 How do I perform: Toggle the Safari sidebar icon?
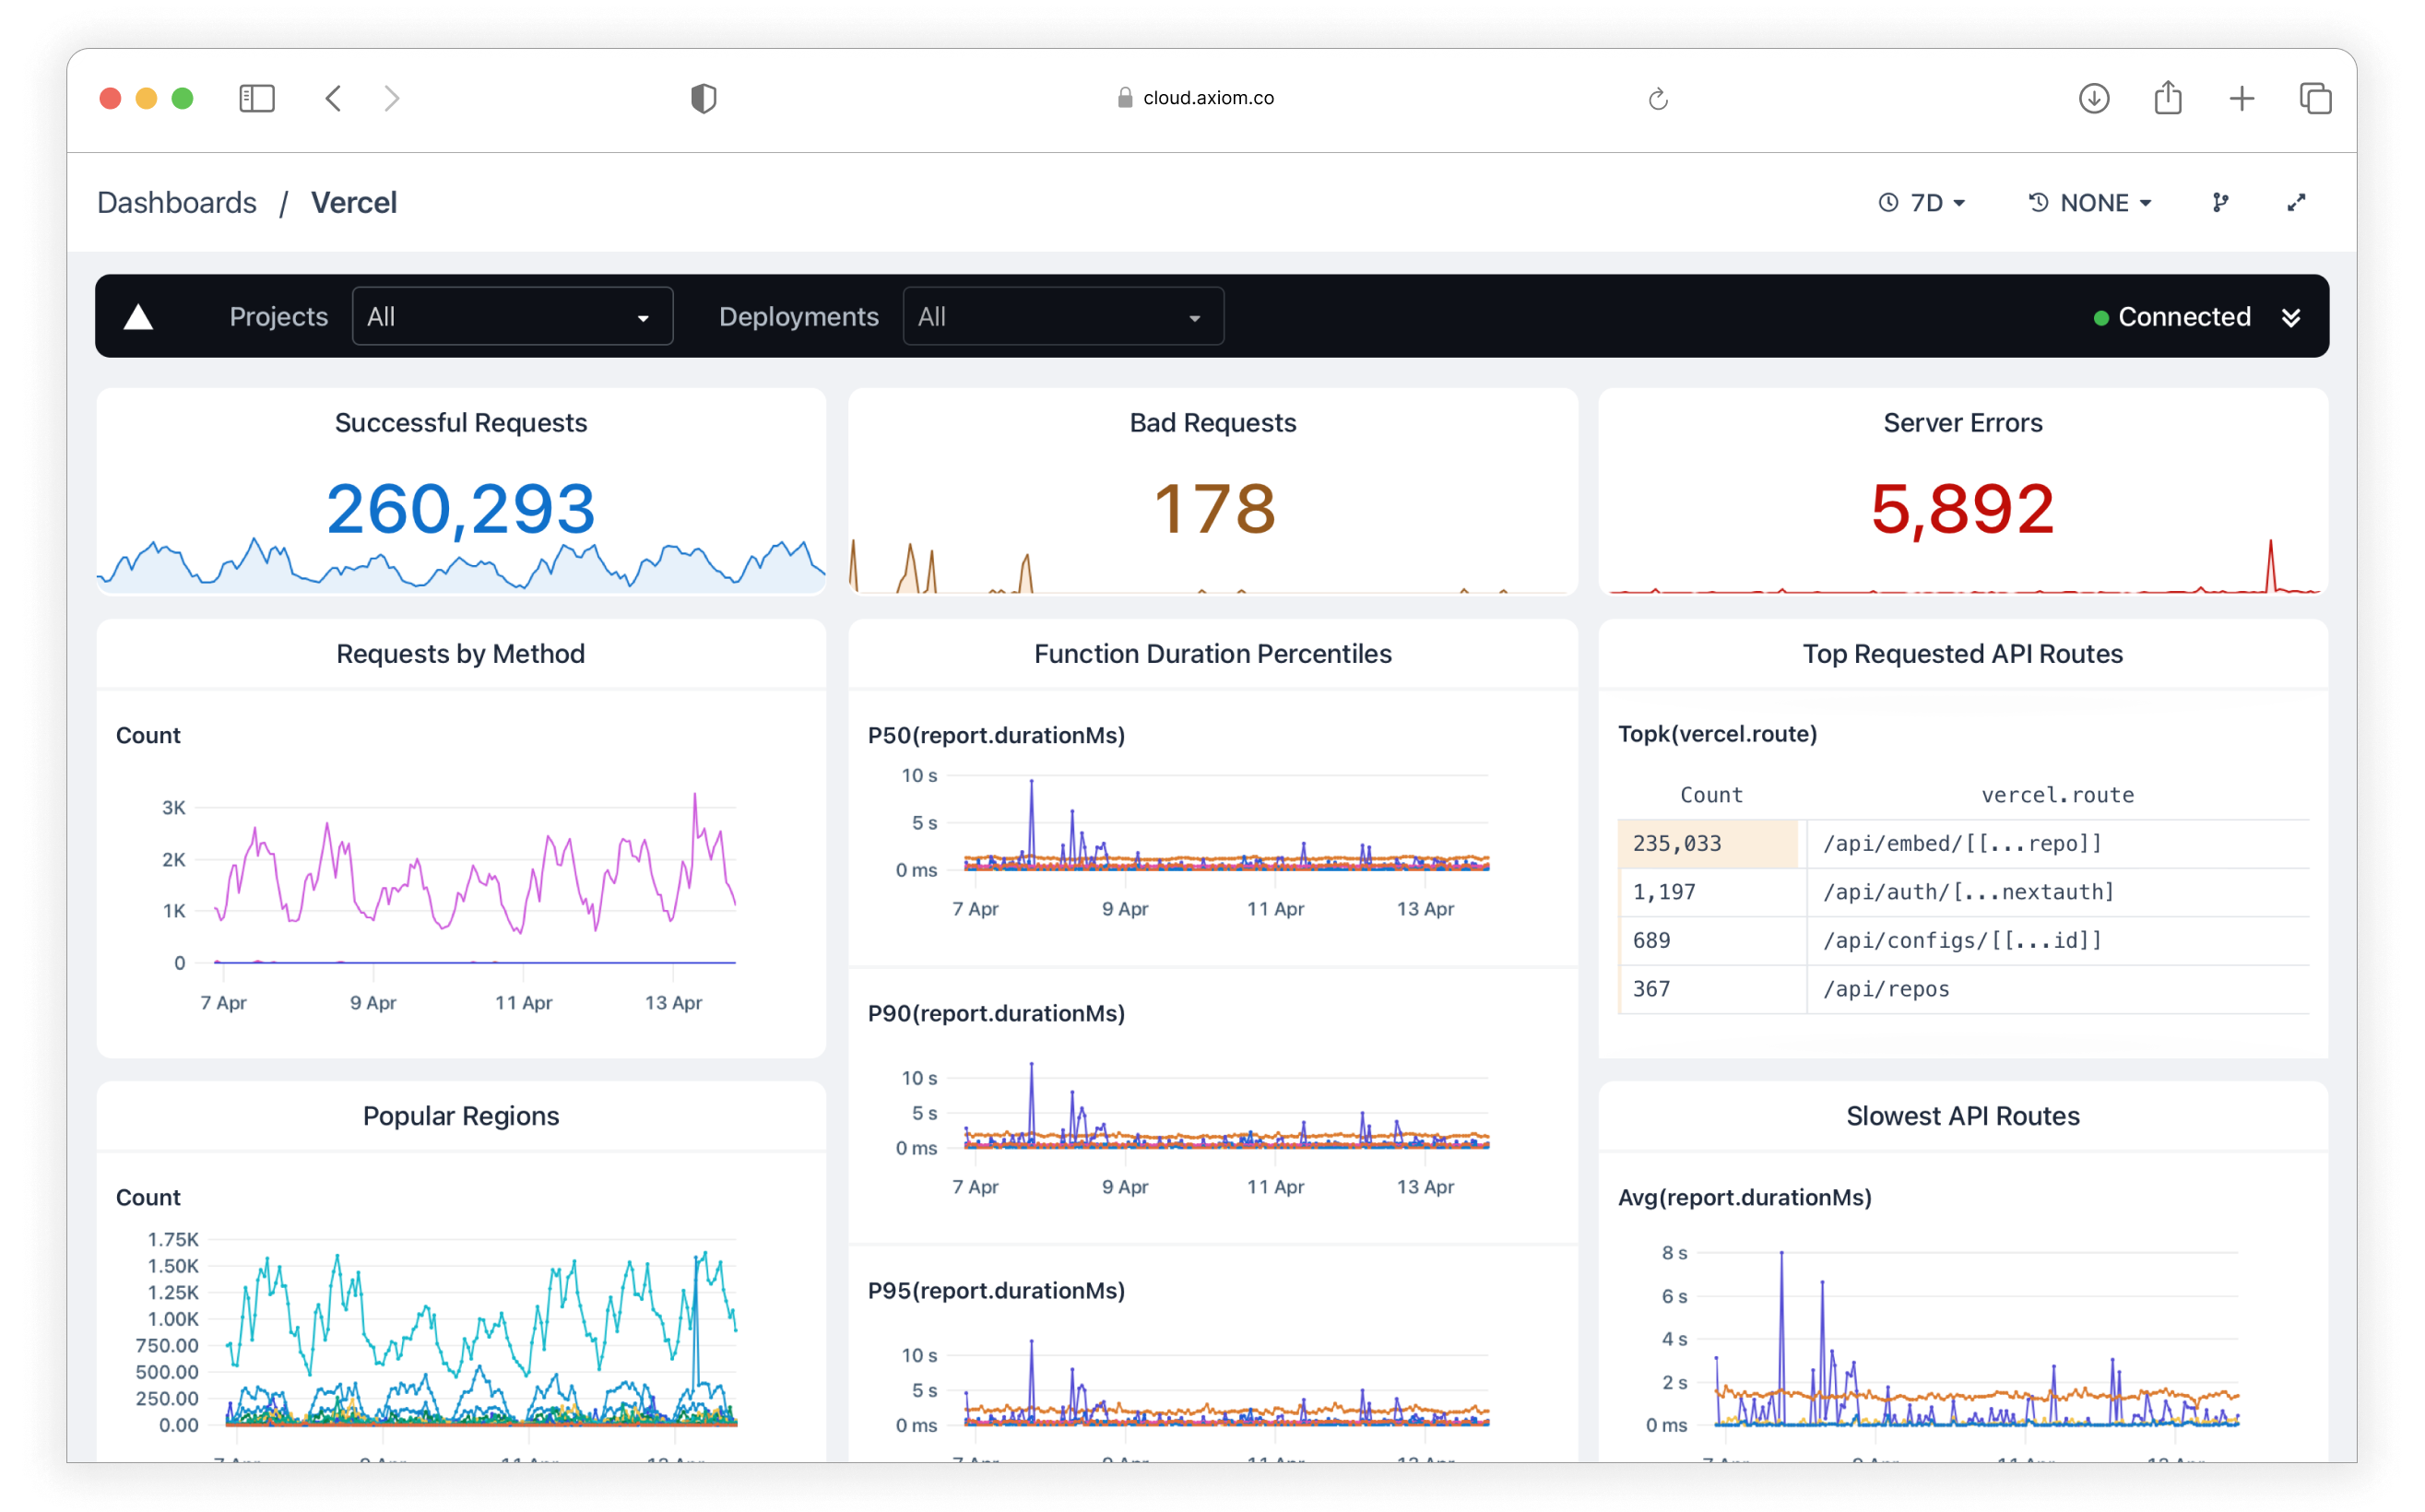point(257,98)
